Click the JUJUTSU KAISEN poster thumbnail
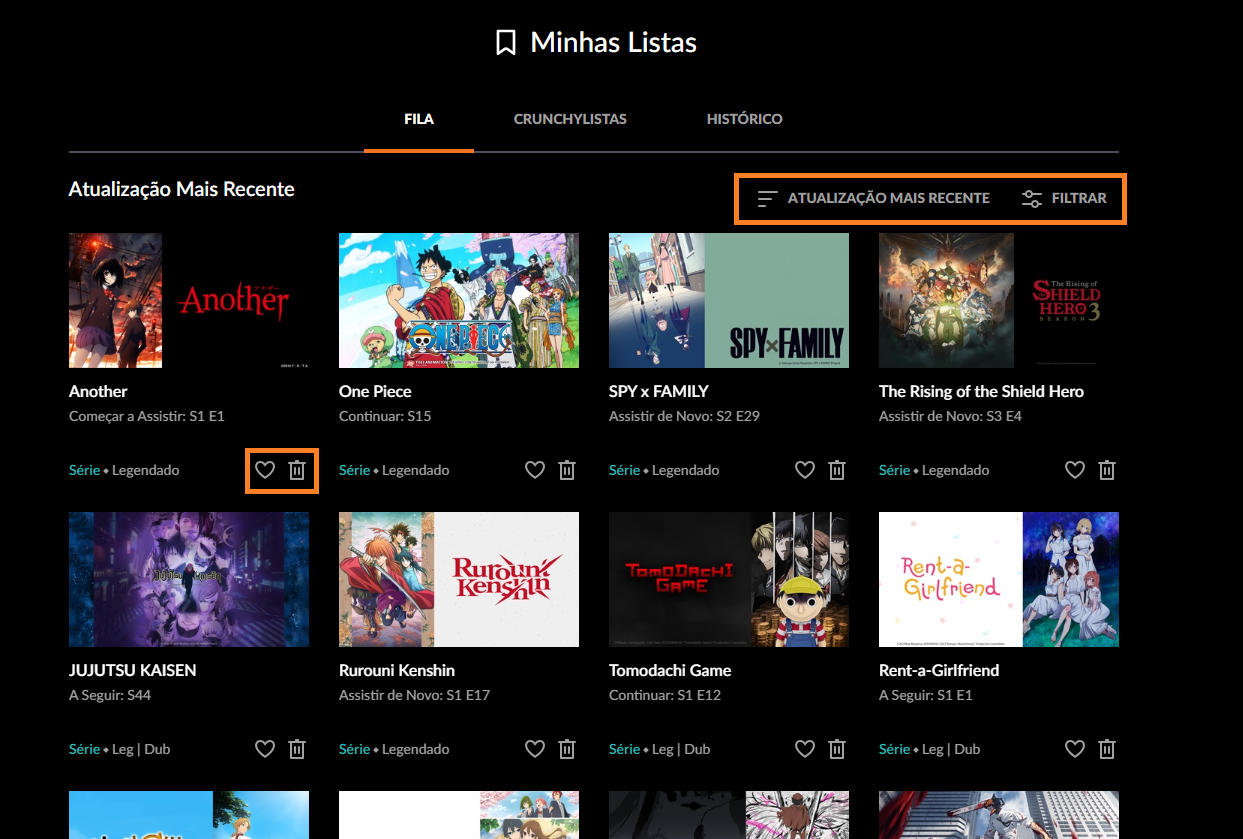Image resolution: width=1243 pixels, height=839 pixels. tap(189, 579)
